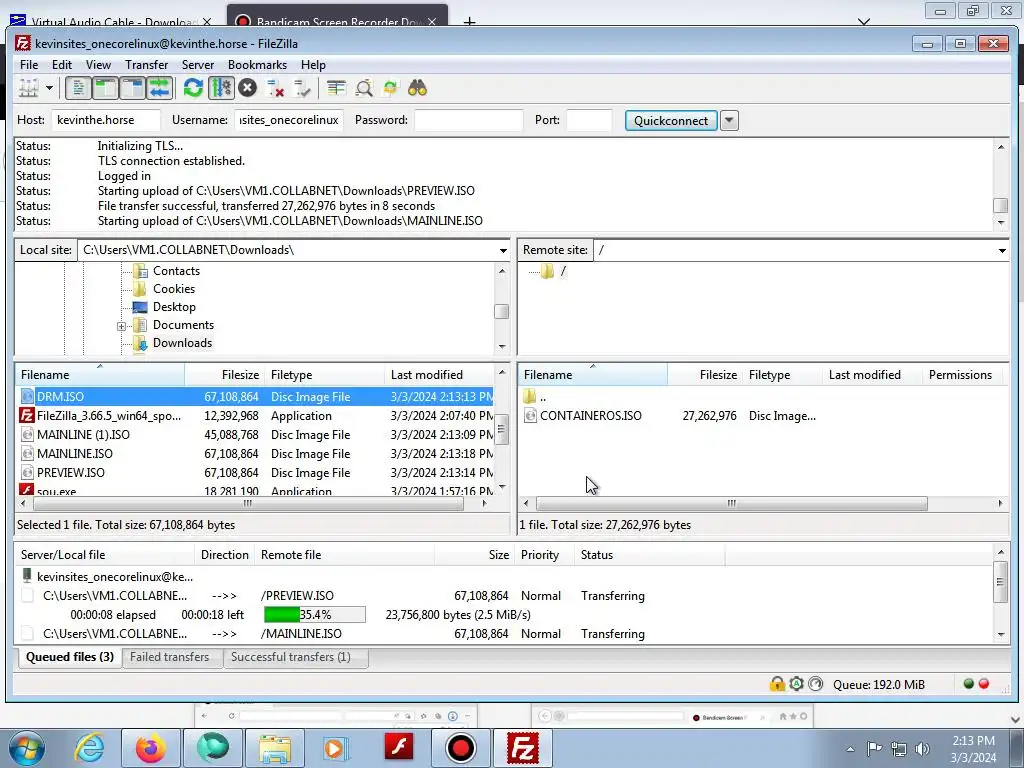
Task: Expand the Documents folder tree node
Action: pyautogui.click(x=121, y=326)
